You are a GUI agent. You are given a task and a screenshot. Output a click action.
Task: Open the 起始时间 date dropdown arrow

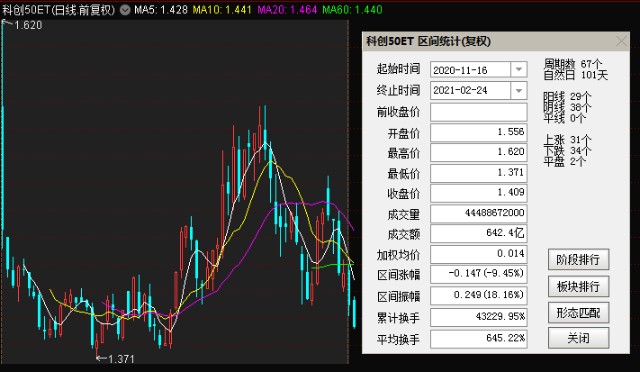coord(519,69)
